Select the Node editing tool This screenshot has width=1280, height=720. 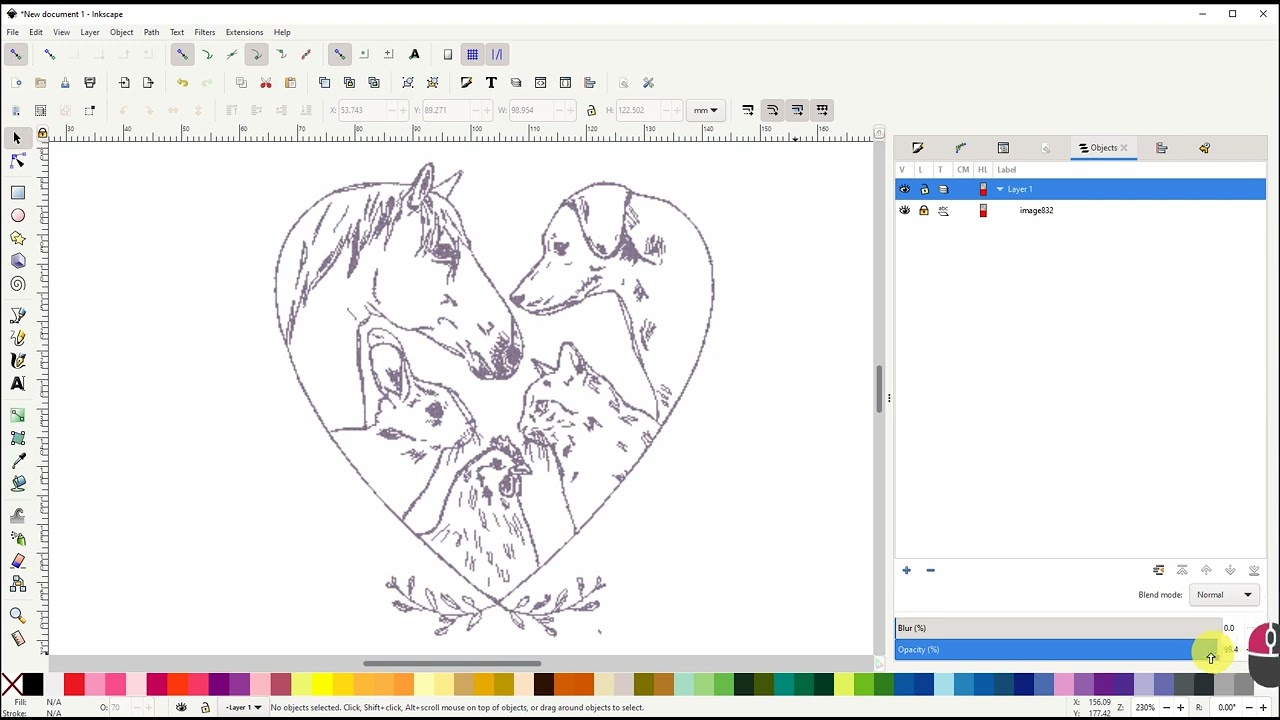click(18, 161)
